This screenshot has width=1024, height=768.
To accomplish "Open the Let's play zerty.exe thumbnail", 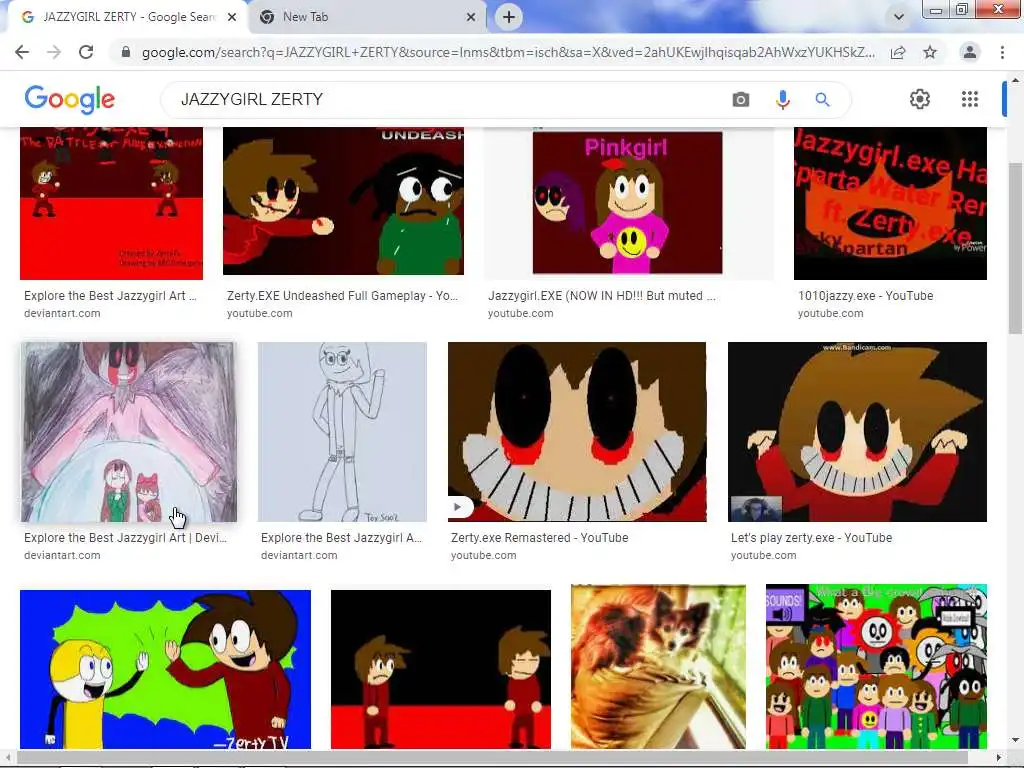I will click(857, 432).
